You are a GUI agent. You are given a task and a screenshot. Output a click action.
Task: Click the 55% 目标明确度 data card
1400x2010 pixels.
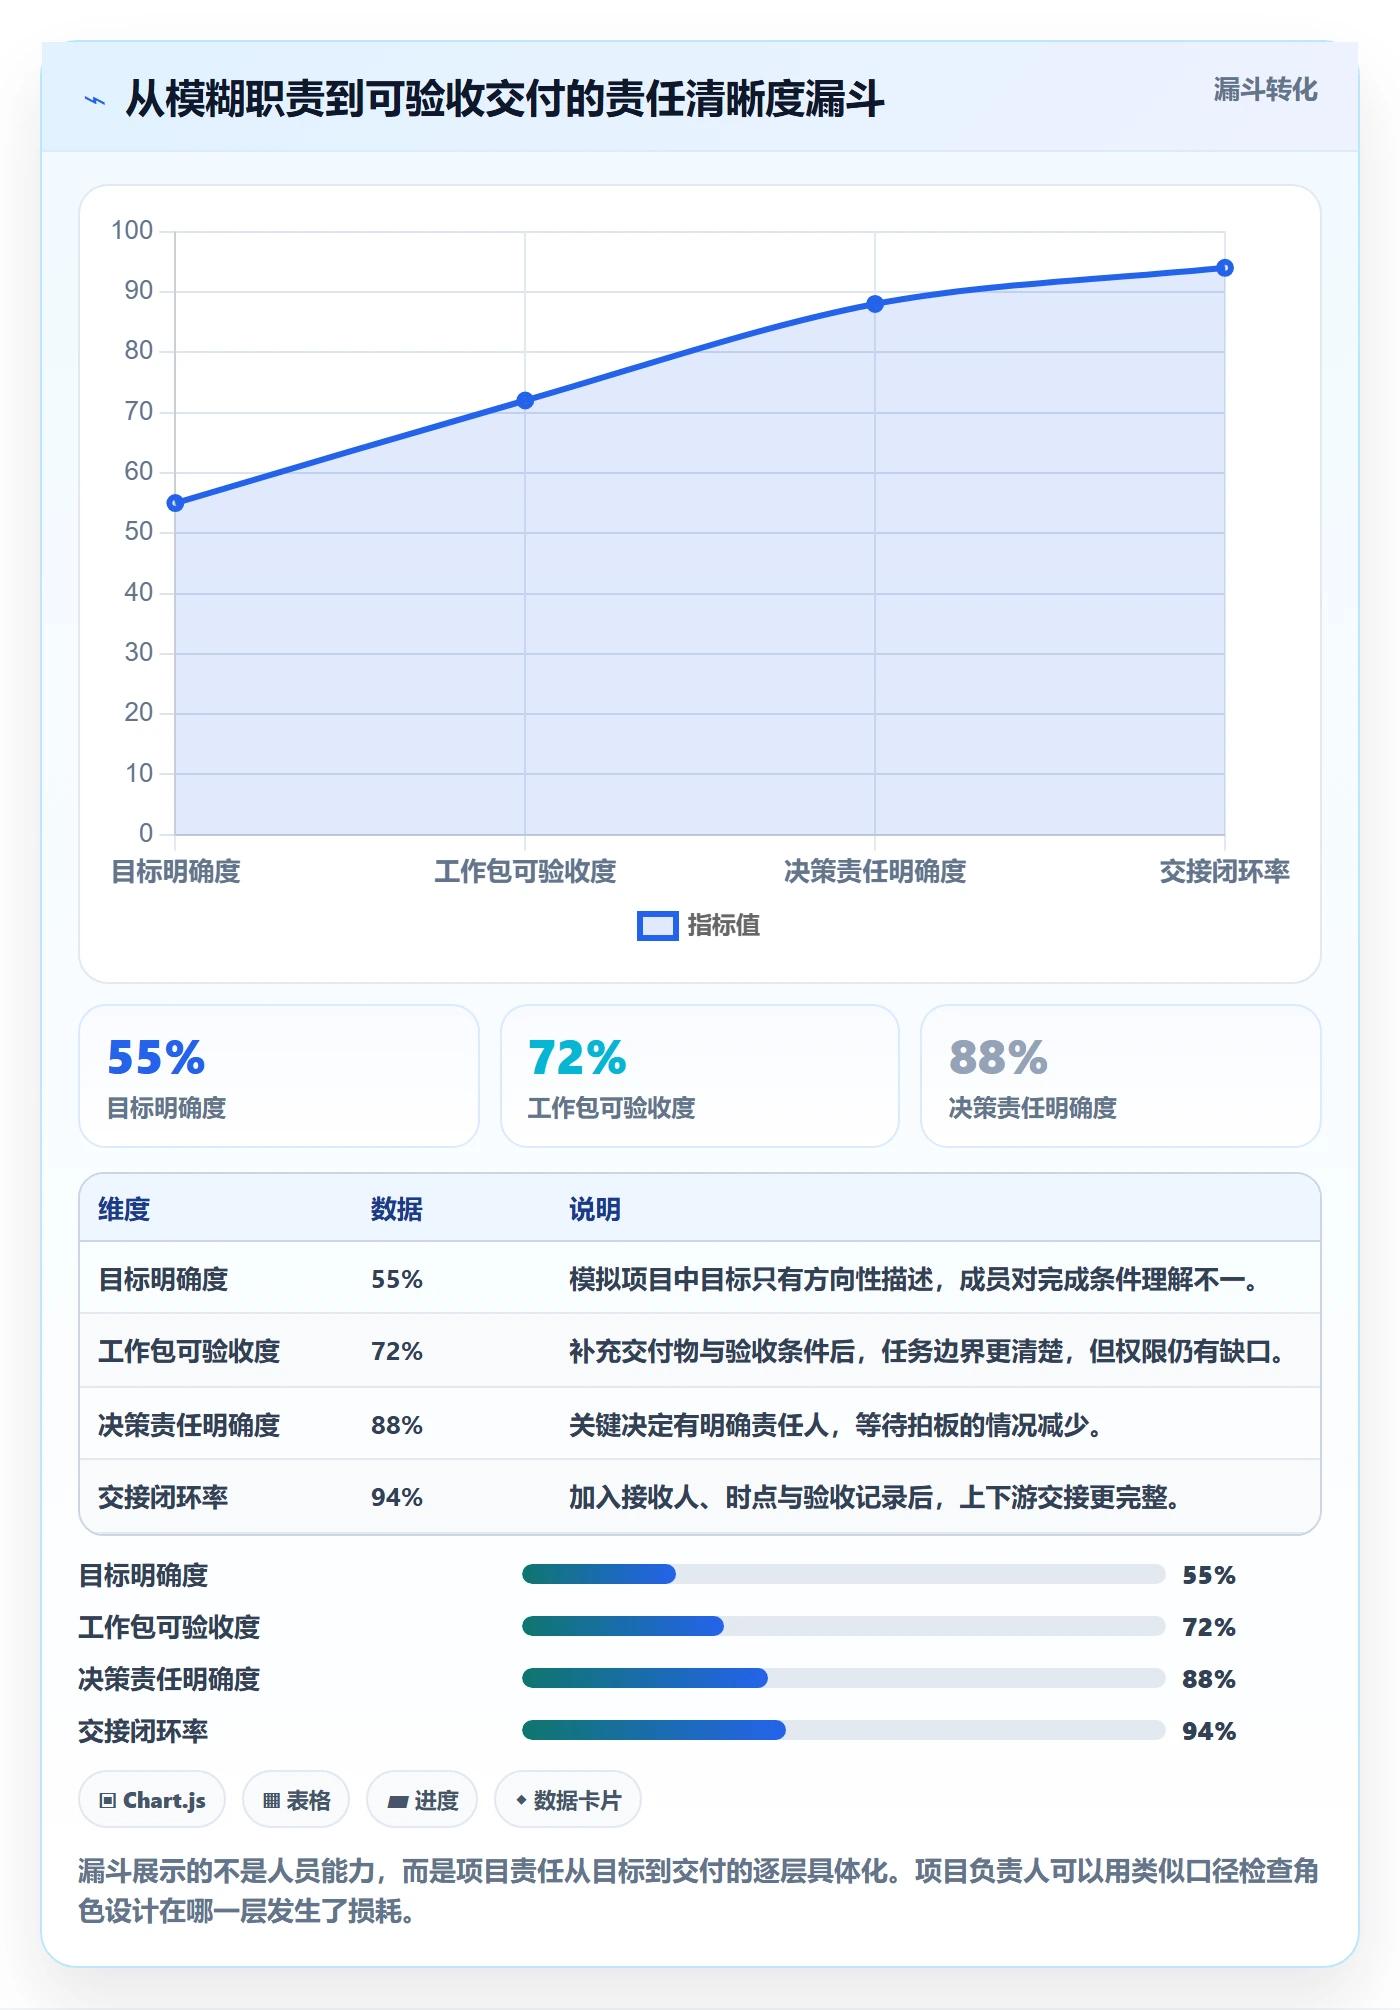click(x=279, y=1076)
